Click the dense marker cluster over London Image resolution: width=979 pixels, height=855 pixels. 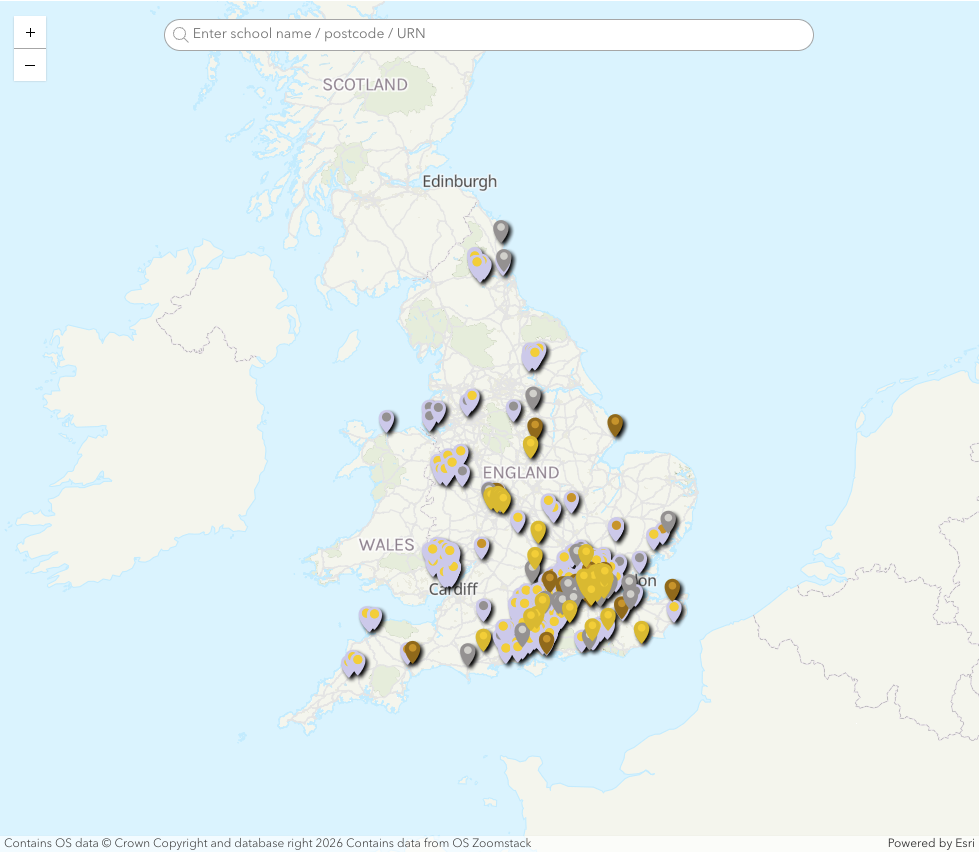[595, 580]
